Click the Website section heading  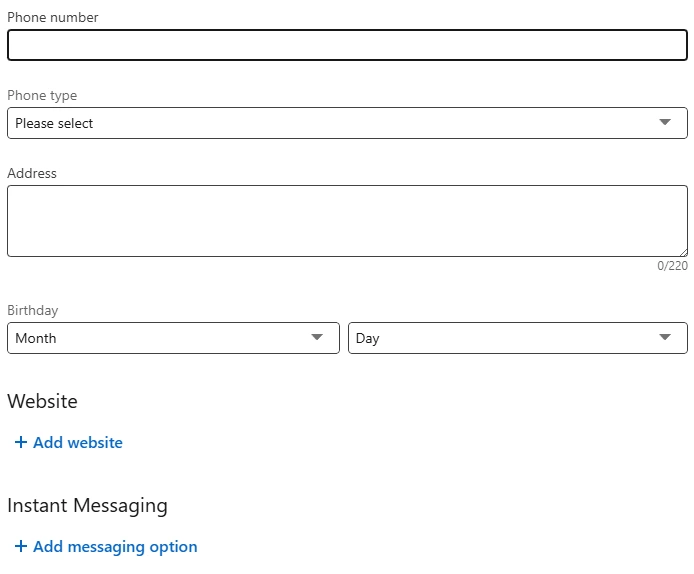(x=42, y=401)
